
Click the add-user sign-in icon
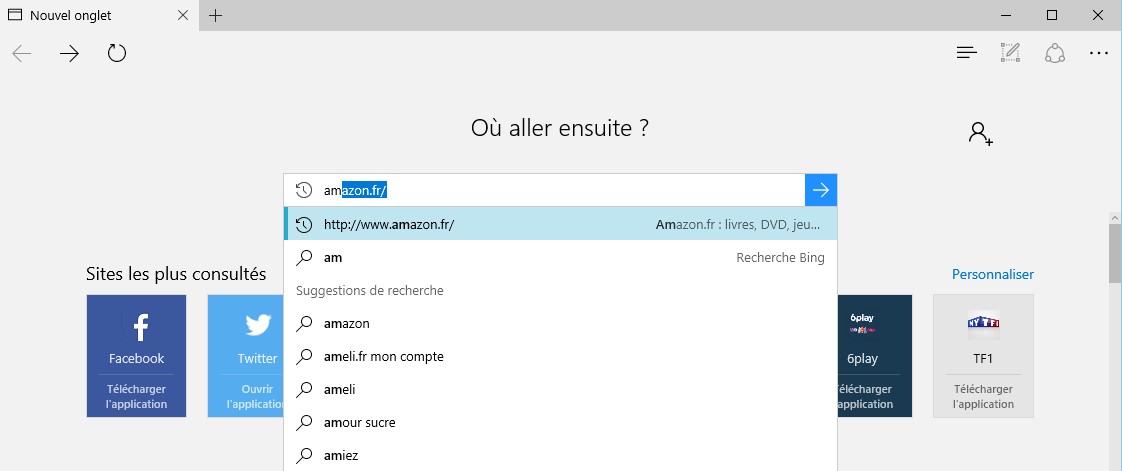tap(980, 134)
